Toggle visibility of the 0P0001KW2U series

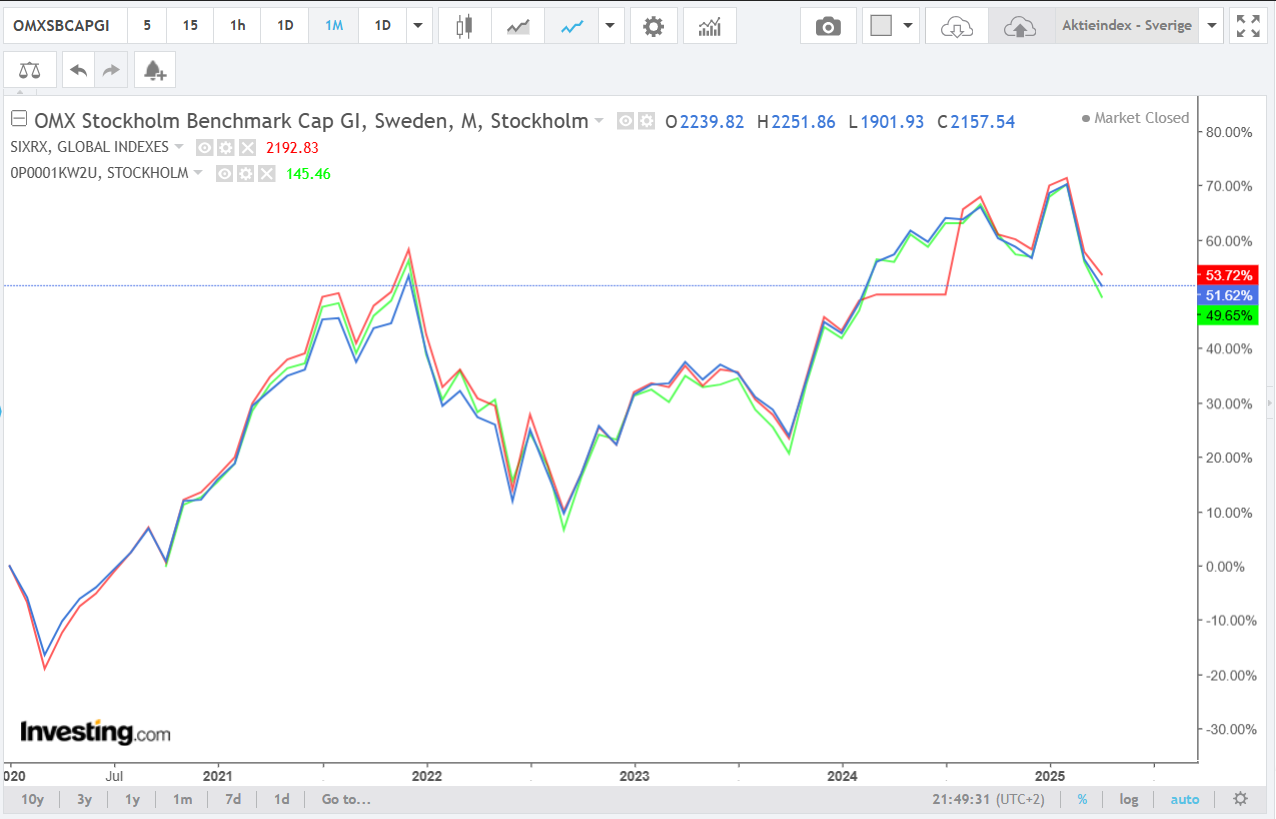point(225,173)
